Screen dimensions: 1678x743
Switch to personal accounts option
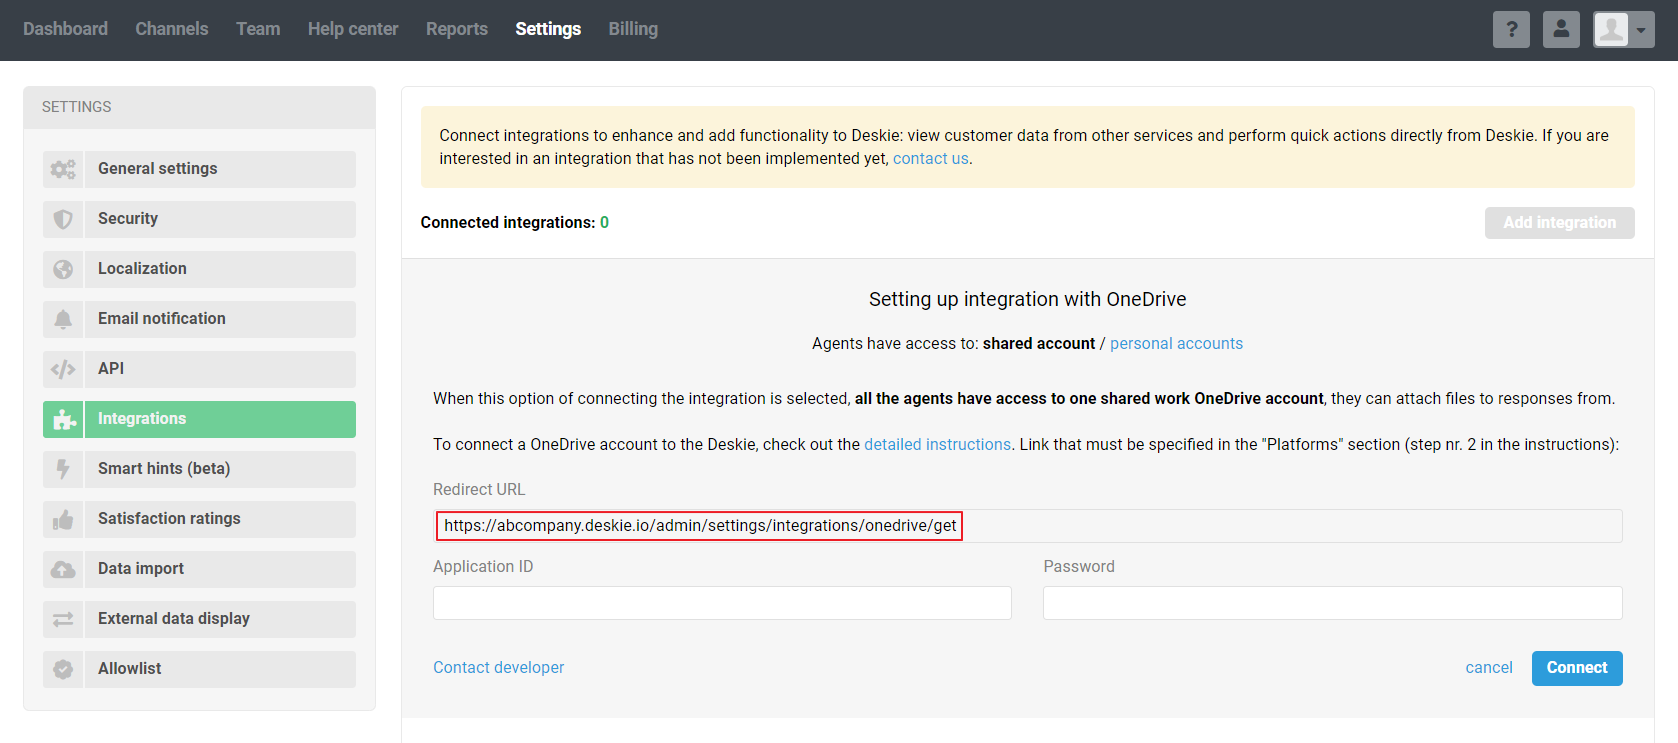coord(1176,344)
